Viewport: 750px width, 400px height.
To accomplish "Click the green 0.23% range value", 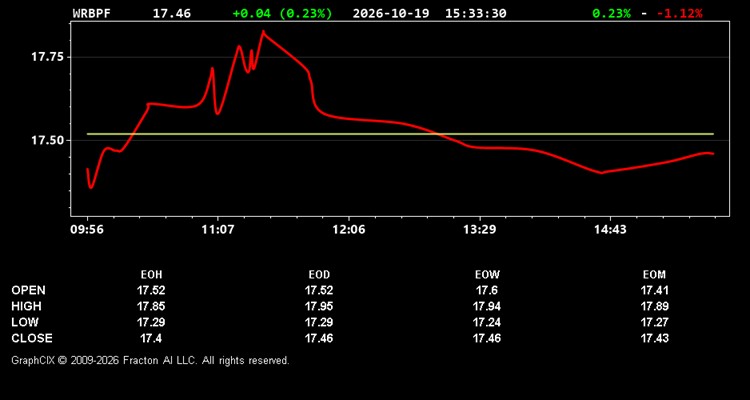I will point(611,13).
